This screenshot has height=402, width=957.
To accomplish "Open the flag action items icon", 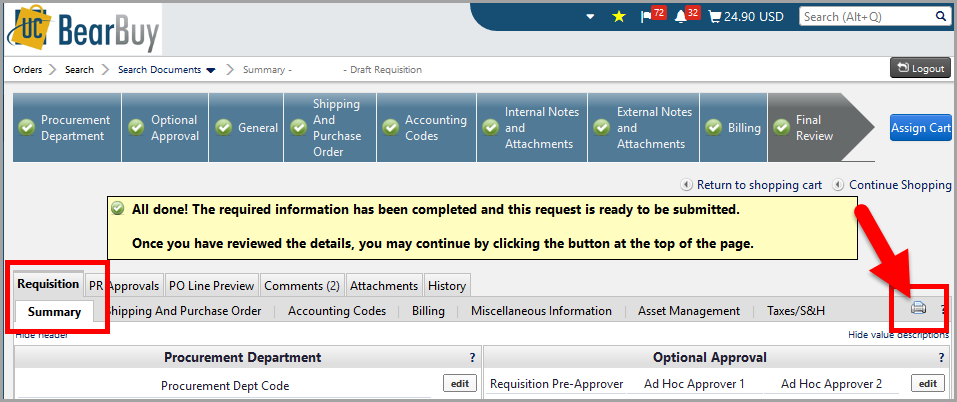I will pyautogui.click(x=646, y=17).
